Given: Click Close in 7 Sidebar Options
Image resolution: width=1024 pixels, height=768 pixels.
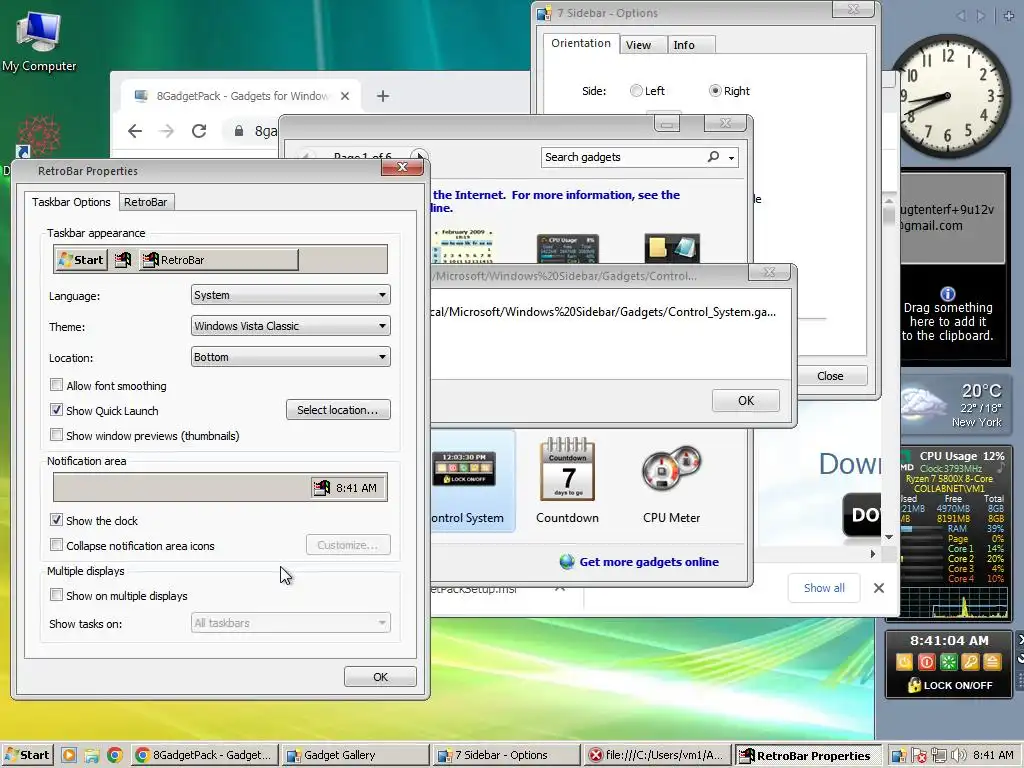Looking at the screenshot, I should pyautogui.click(x=830, y=376).
